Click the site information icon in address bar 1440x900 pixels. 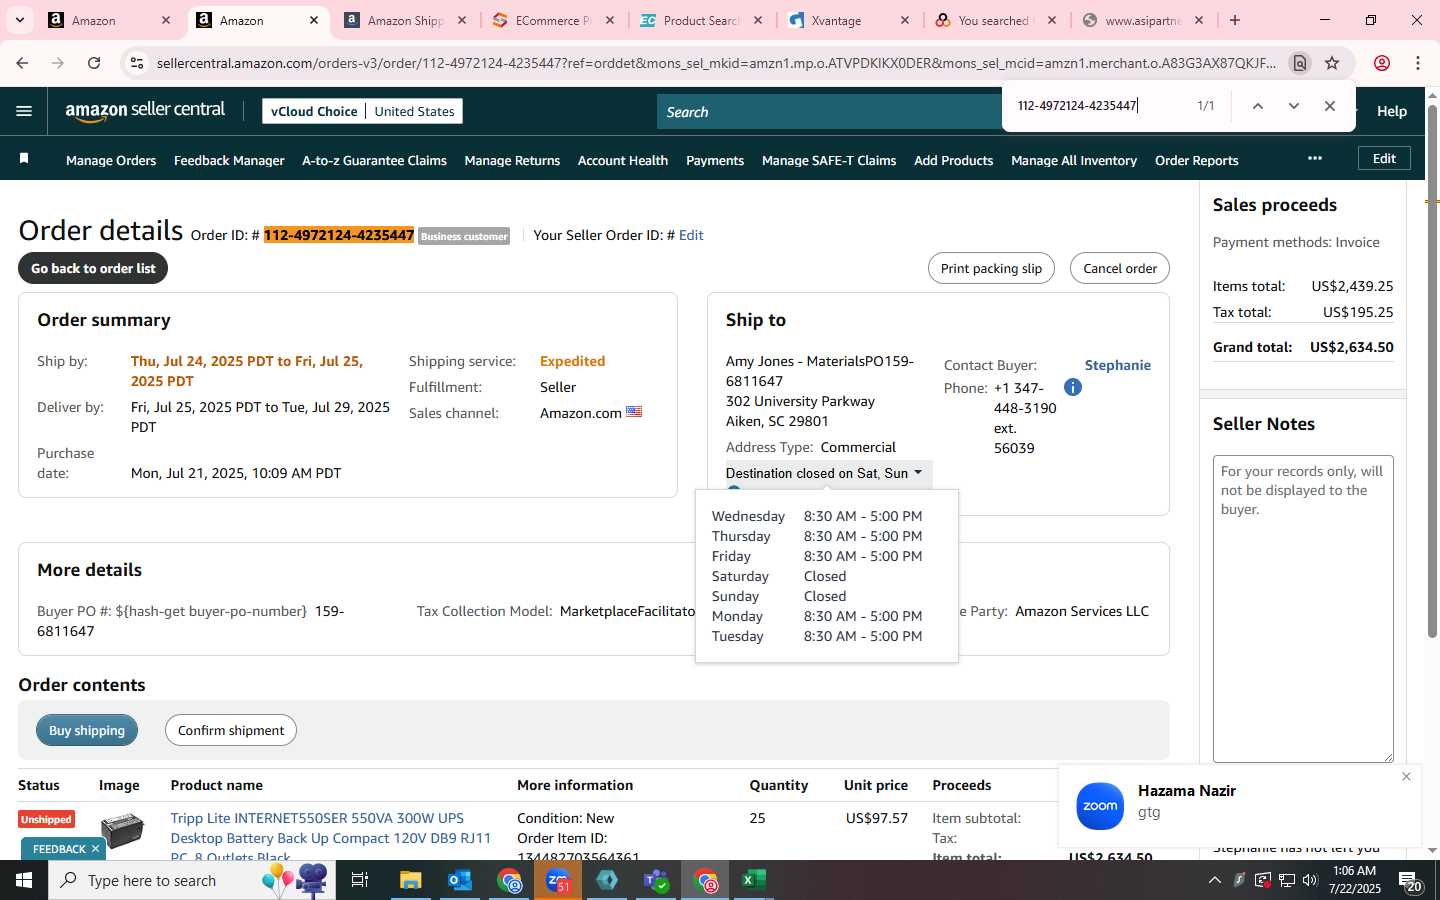[x=137, y=63]
